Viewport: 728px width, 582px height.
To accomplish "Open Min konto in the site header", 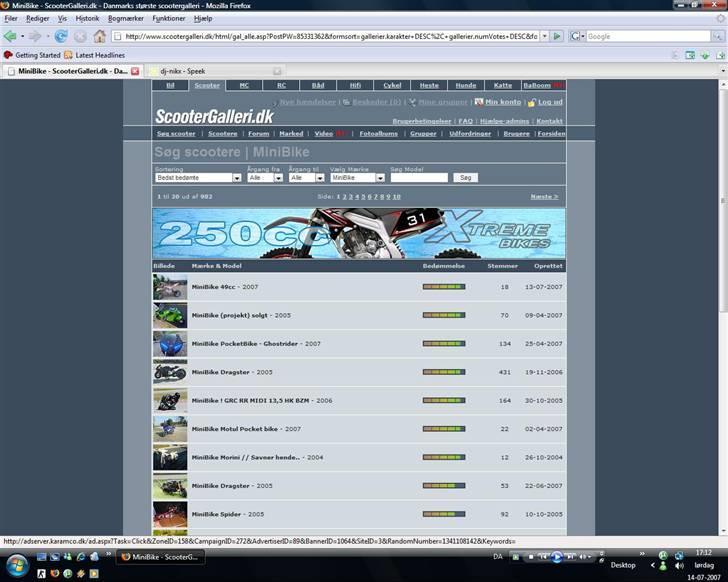I will (x=498, y=102).
